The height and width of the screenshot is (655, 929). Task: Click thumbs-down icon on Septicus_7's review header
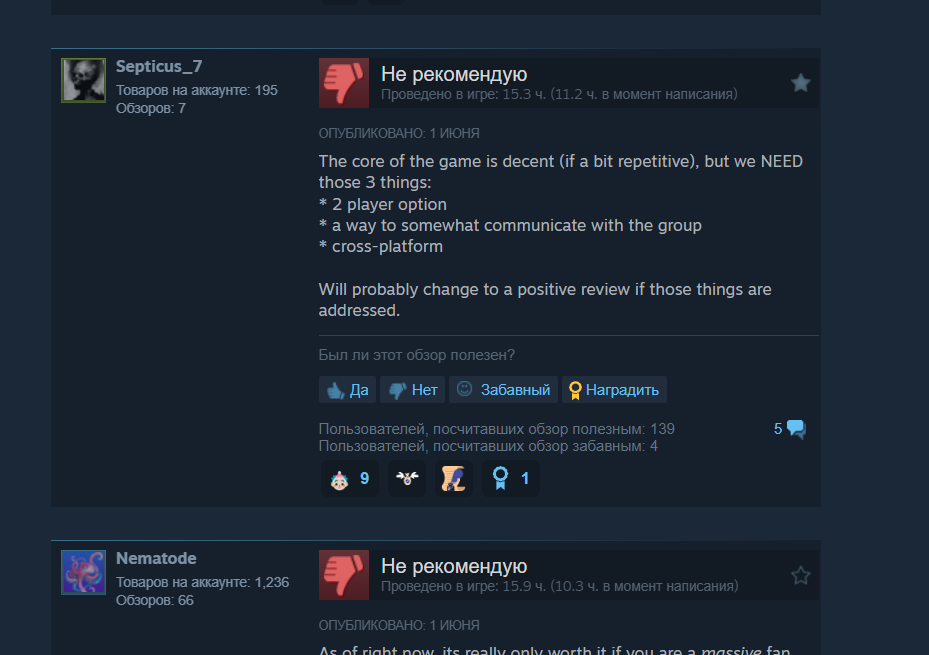point(344,83)
